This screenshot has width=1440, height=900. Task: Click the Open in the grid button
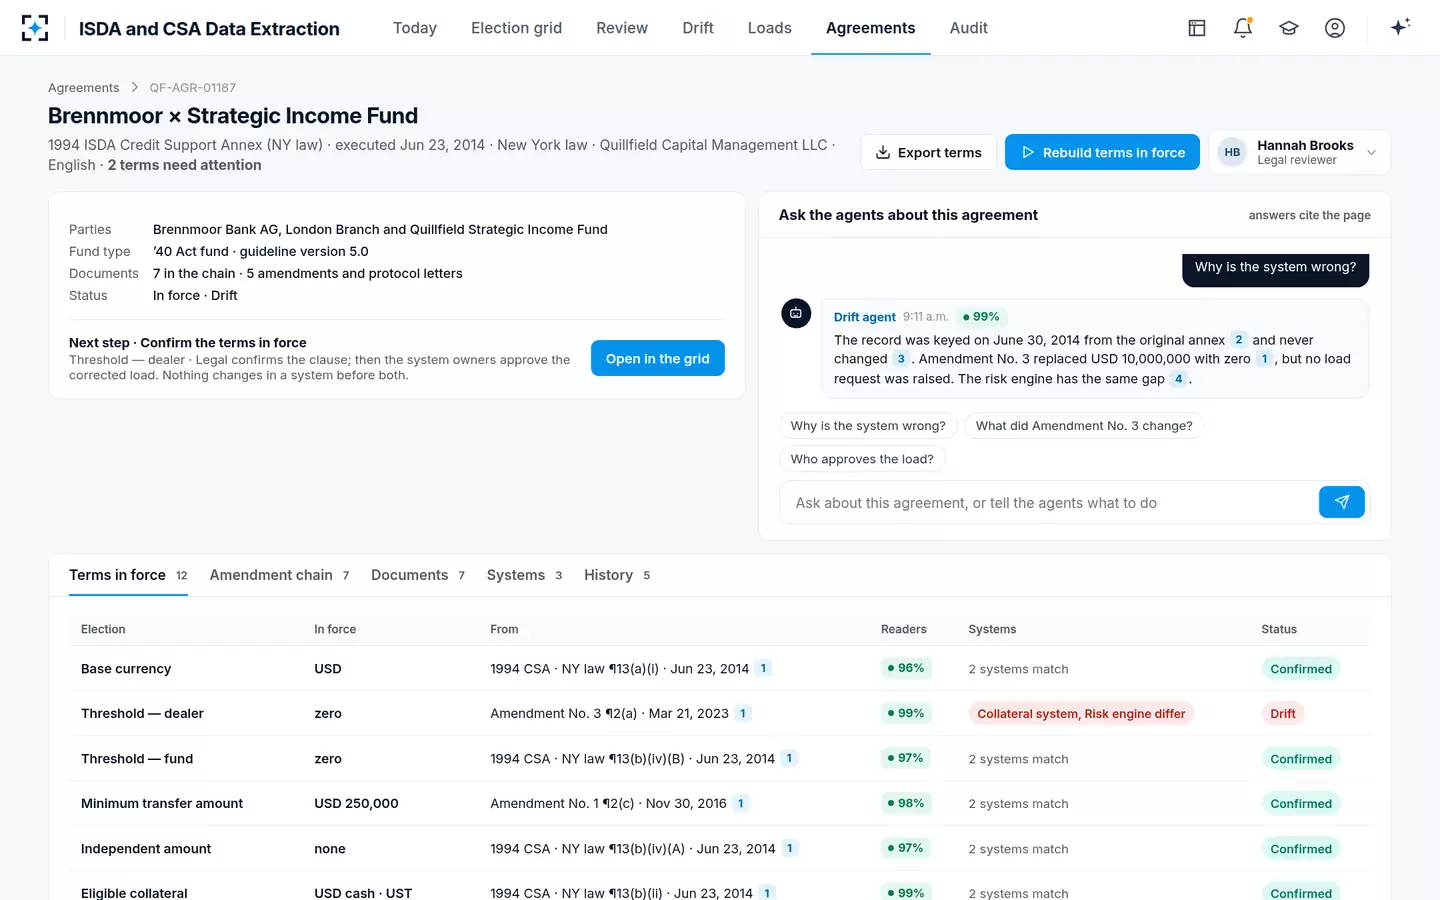pos(658,359)
